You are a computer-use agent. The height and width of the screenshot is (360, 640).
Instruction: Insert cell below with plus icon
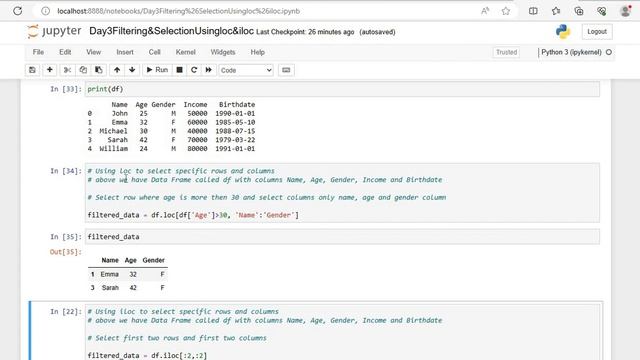pyautogui.click(x=50, y=70)
